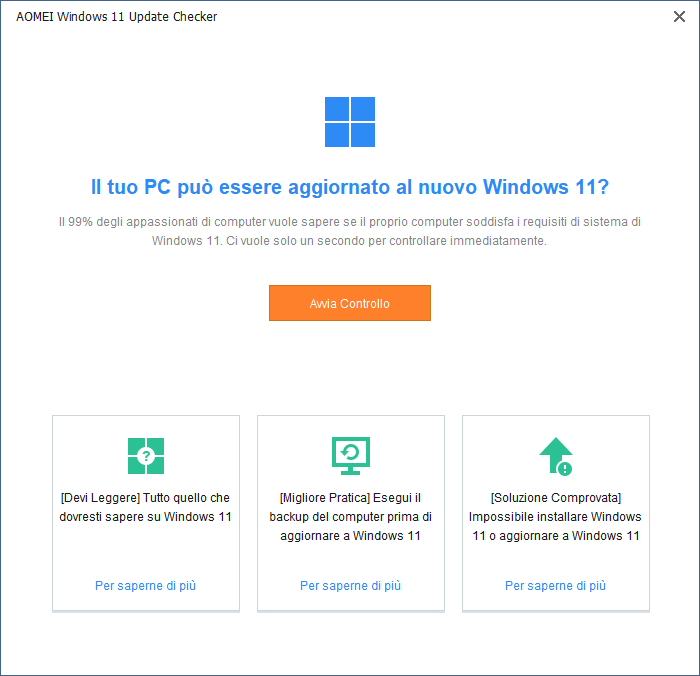This screenshot has height=676, width=700.
Task: Open Per saperne di più under Migliore Pratica
Action: (x=350, y=585)
